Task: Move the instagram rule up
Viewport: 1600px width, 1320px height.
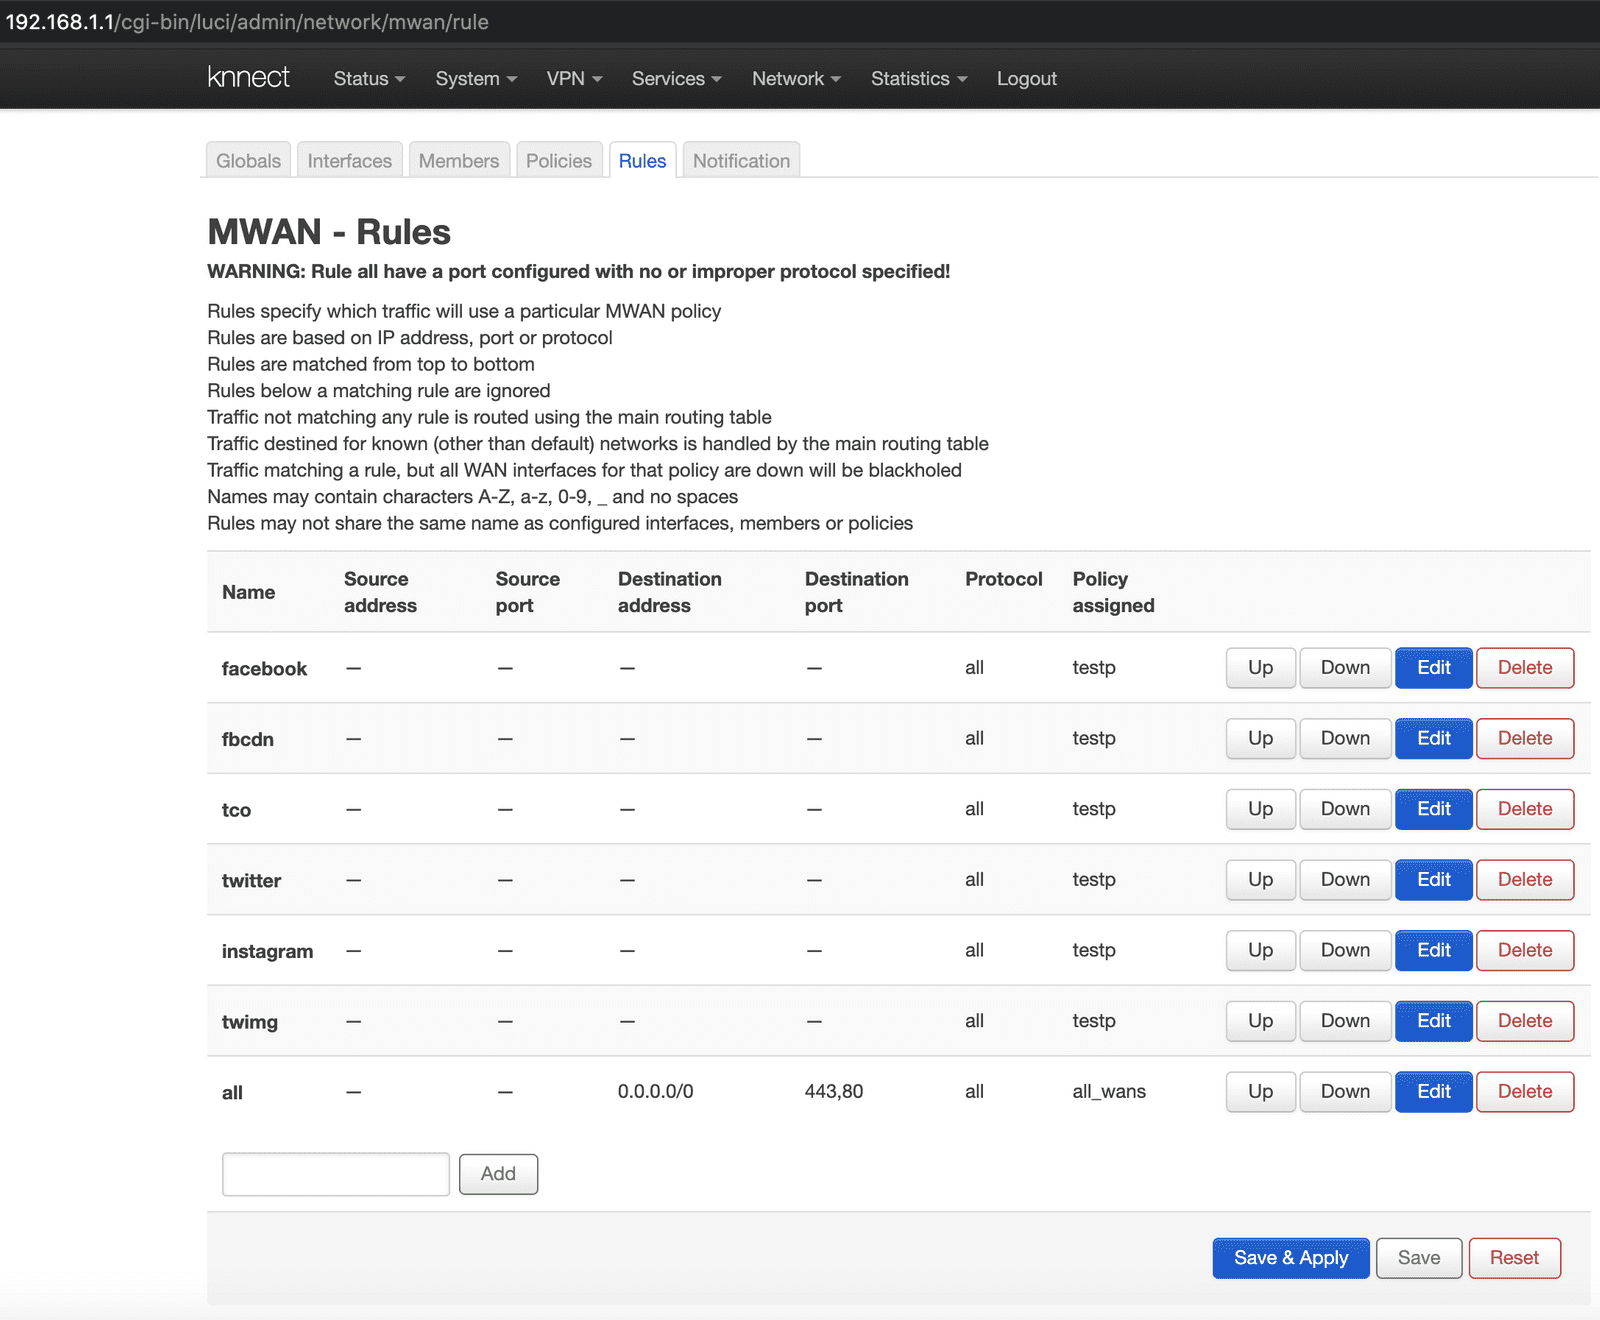Action: [x=1259, y=950]
